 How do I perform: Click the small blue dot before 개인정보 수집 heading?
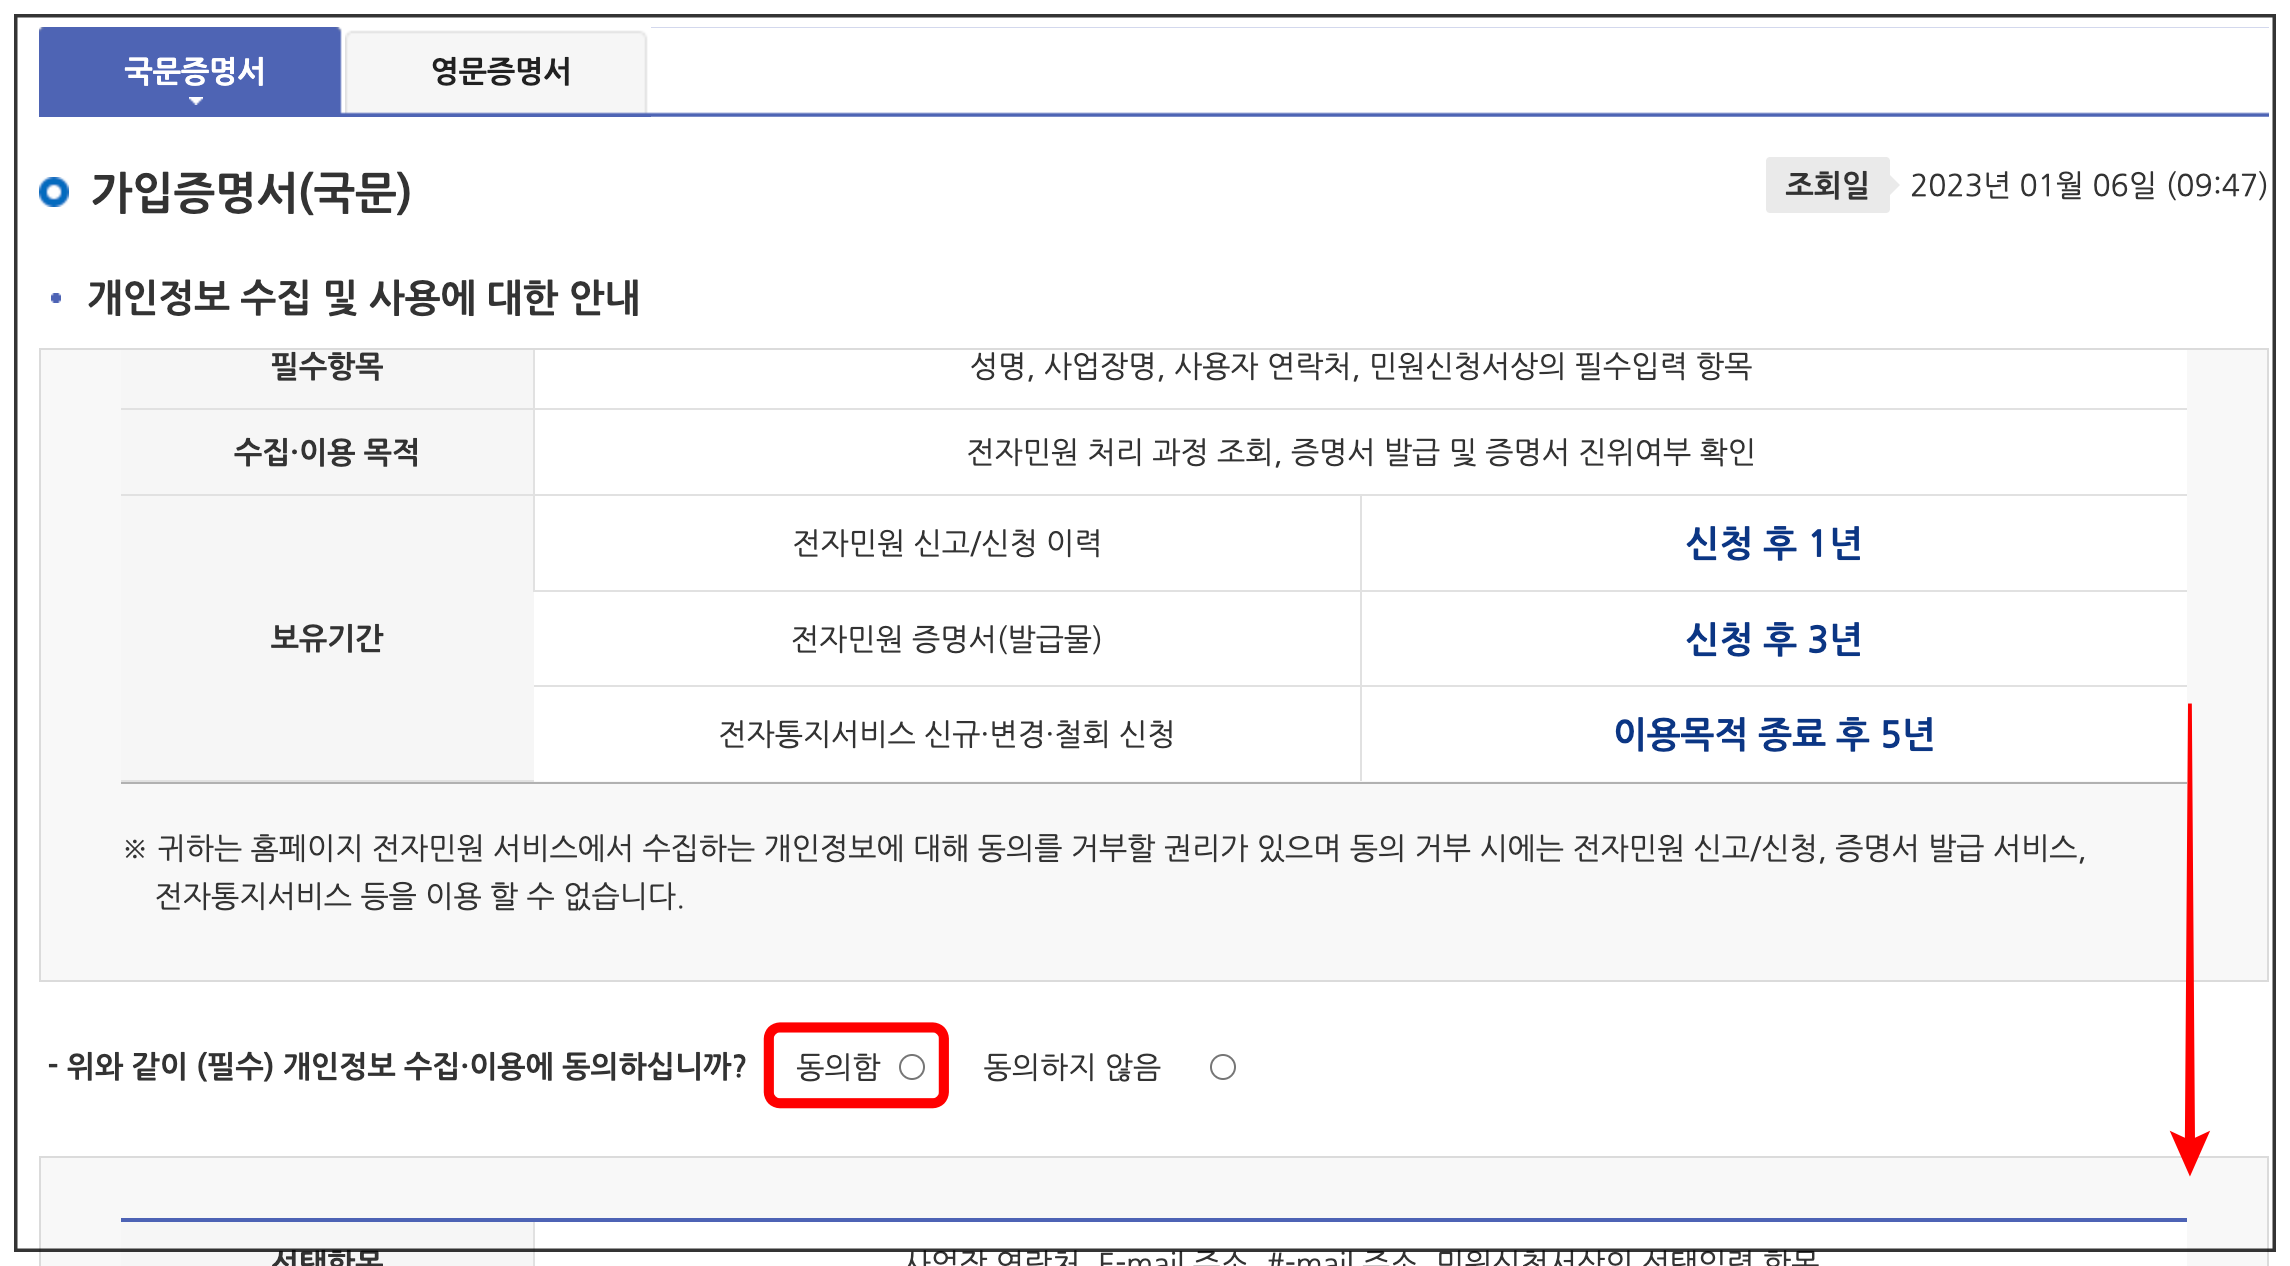pyautogui.click(x=56, y=298)
